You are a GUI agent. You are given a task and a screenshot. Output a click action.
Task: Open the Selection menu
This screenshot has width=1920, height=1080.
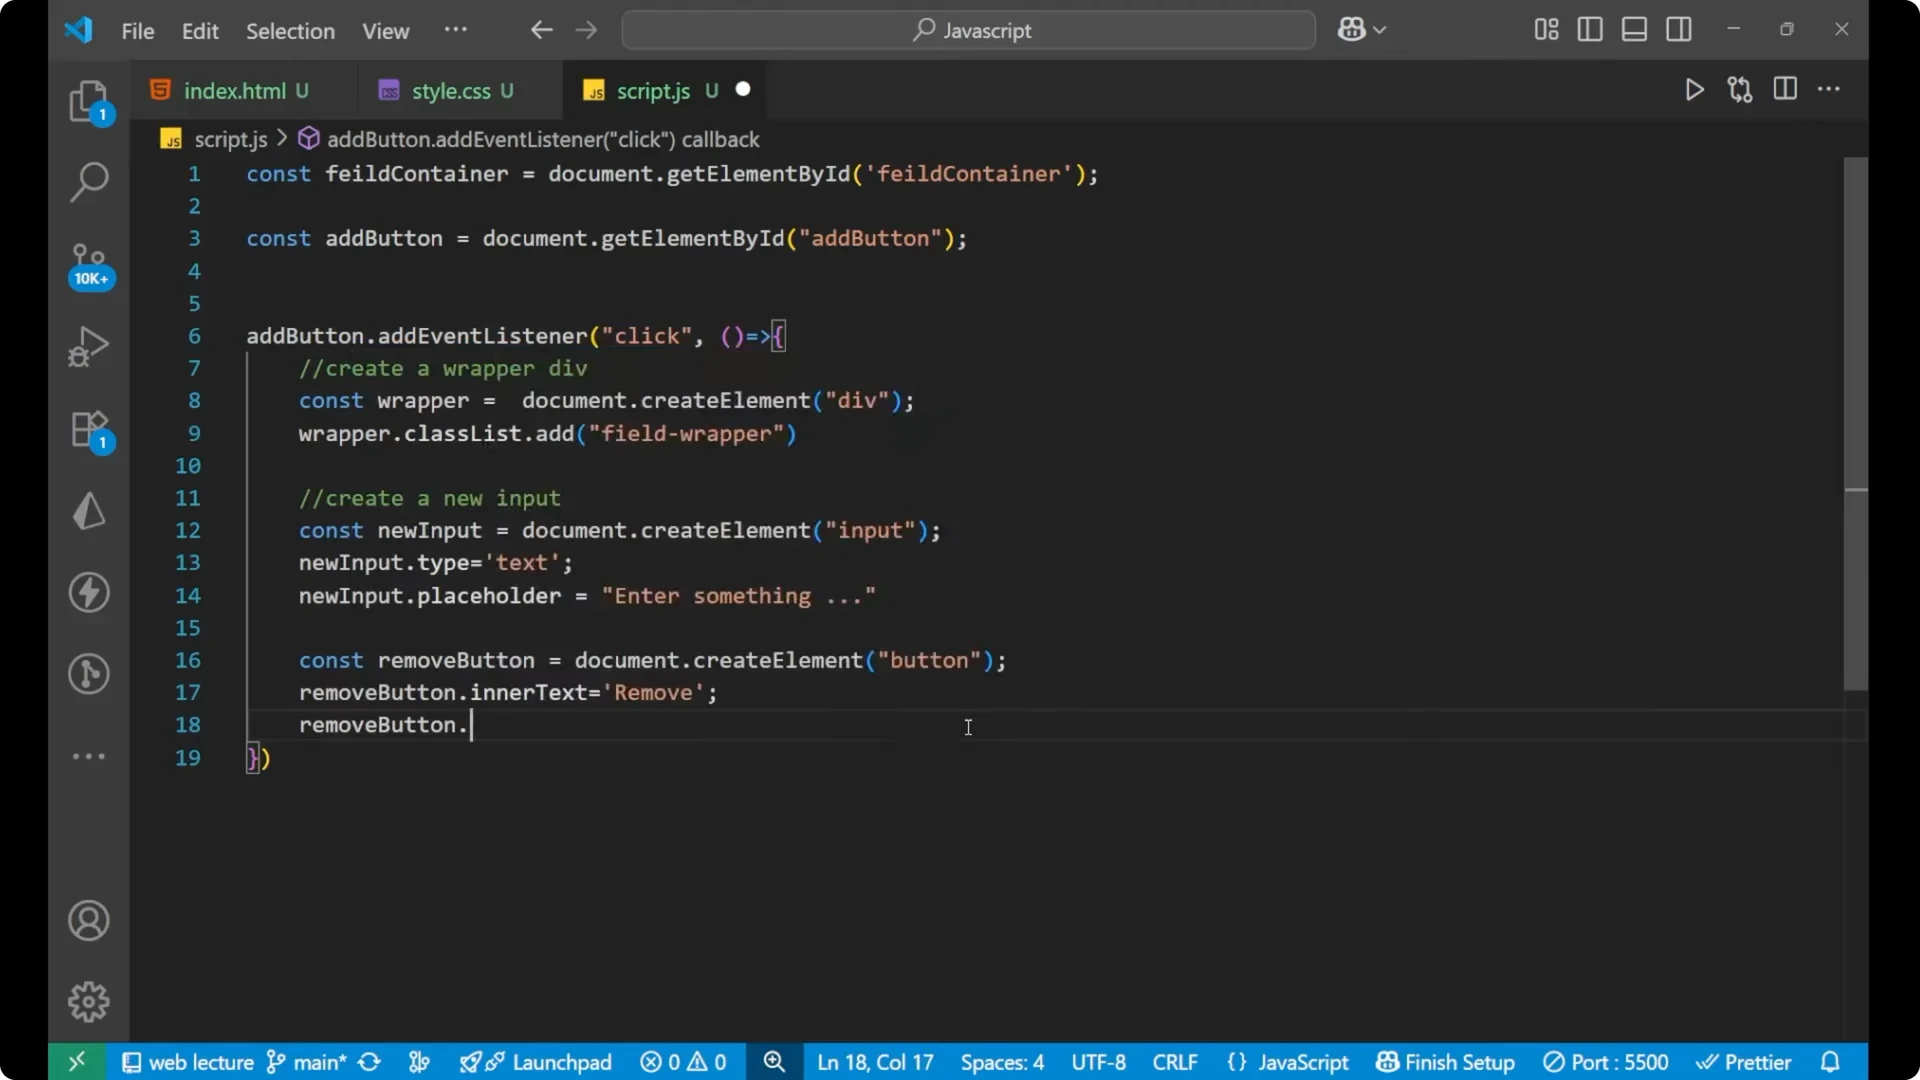290,31
